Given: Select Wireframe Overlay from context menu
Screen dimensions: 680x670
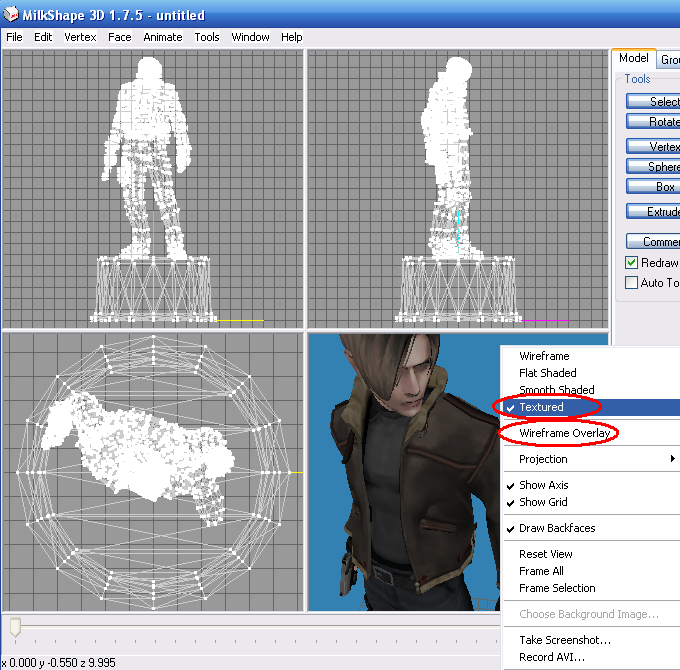Looking at the screenshot, I should 564,433.
